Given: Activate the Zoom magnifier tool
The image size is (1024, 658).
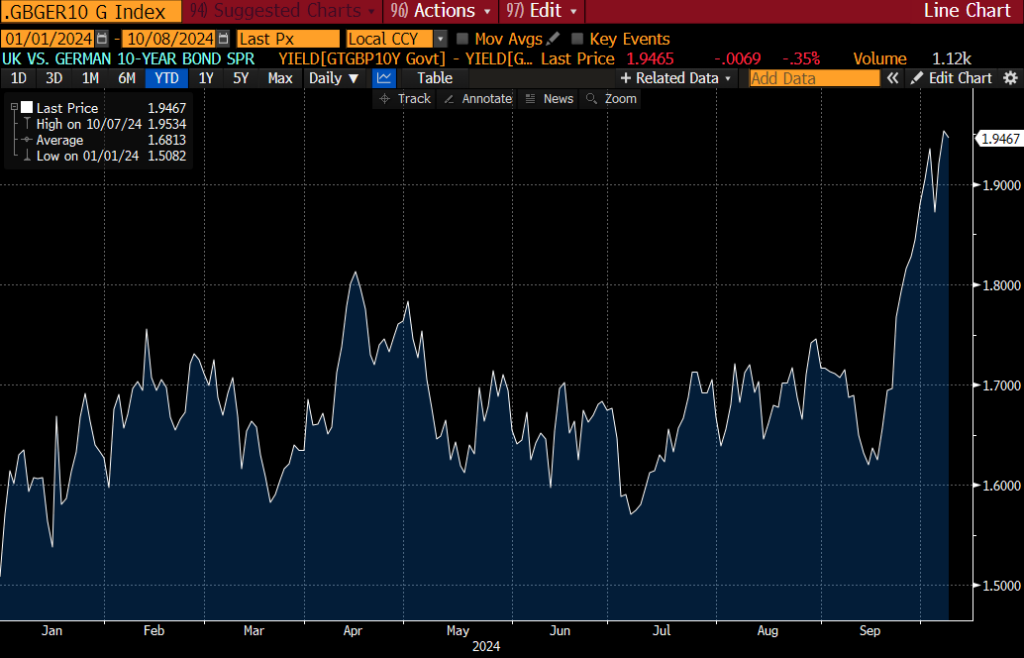Looking at the screenshot, I should 611,98.
